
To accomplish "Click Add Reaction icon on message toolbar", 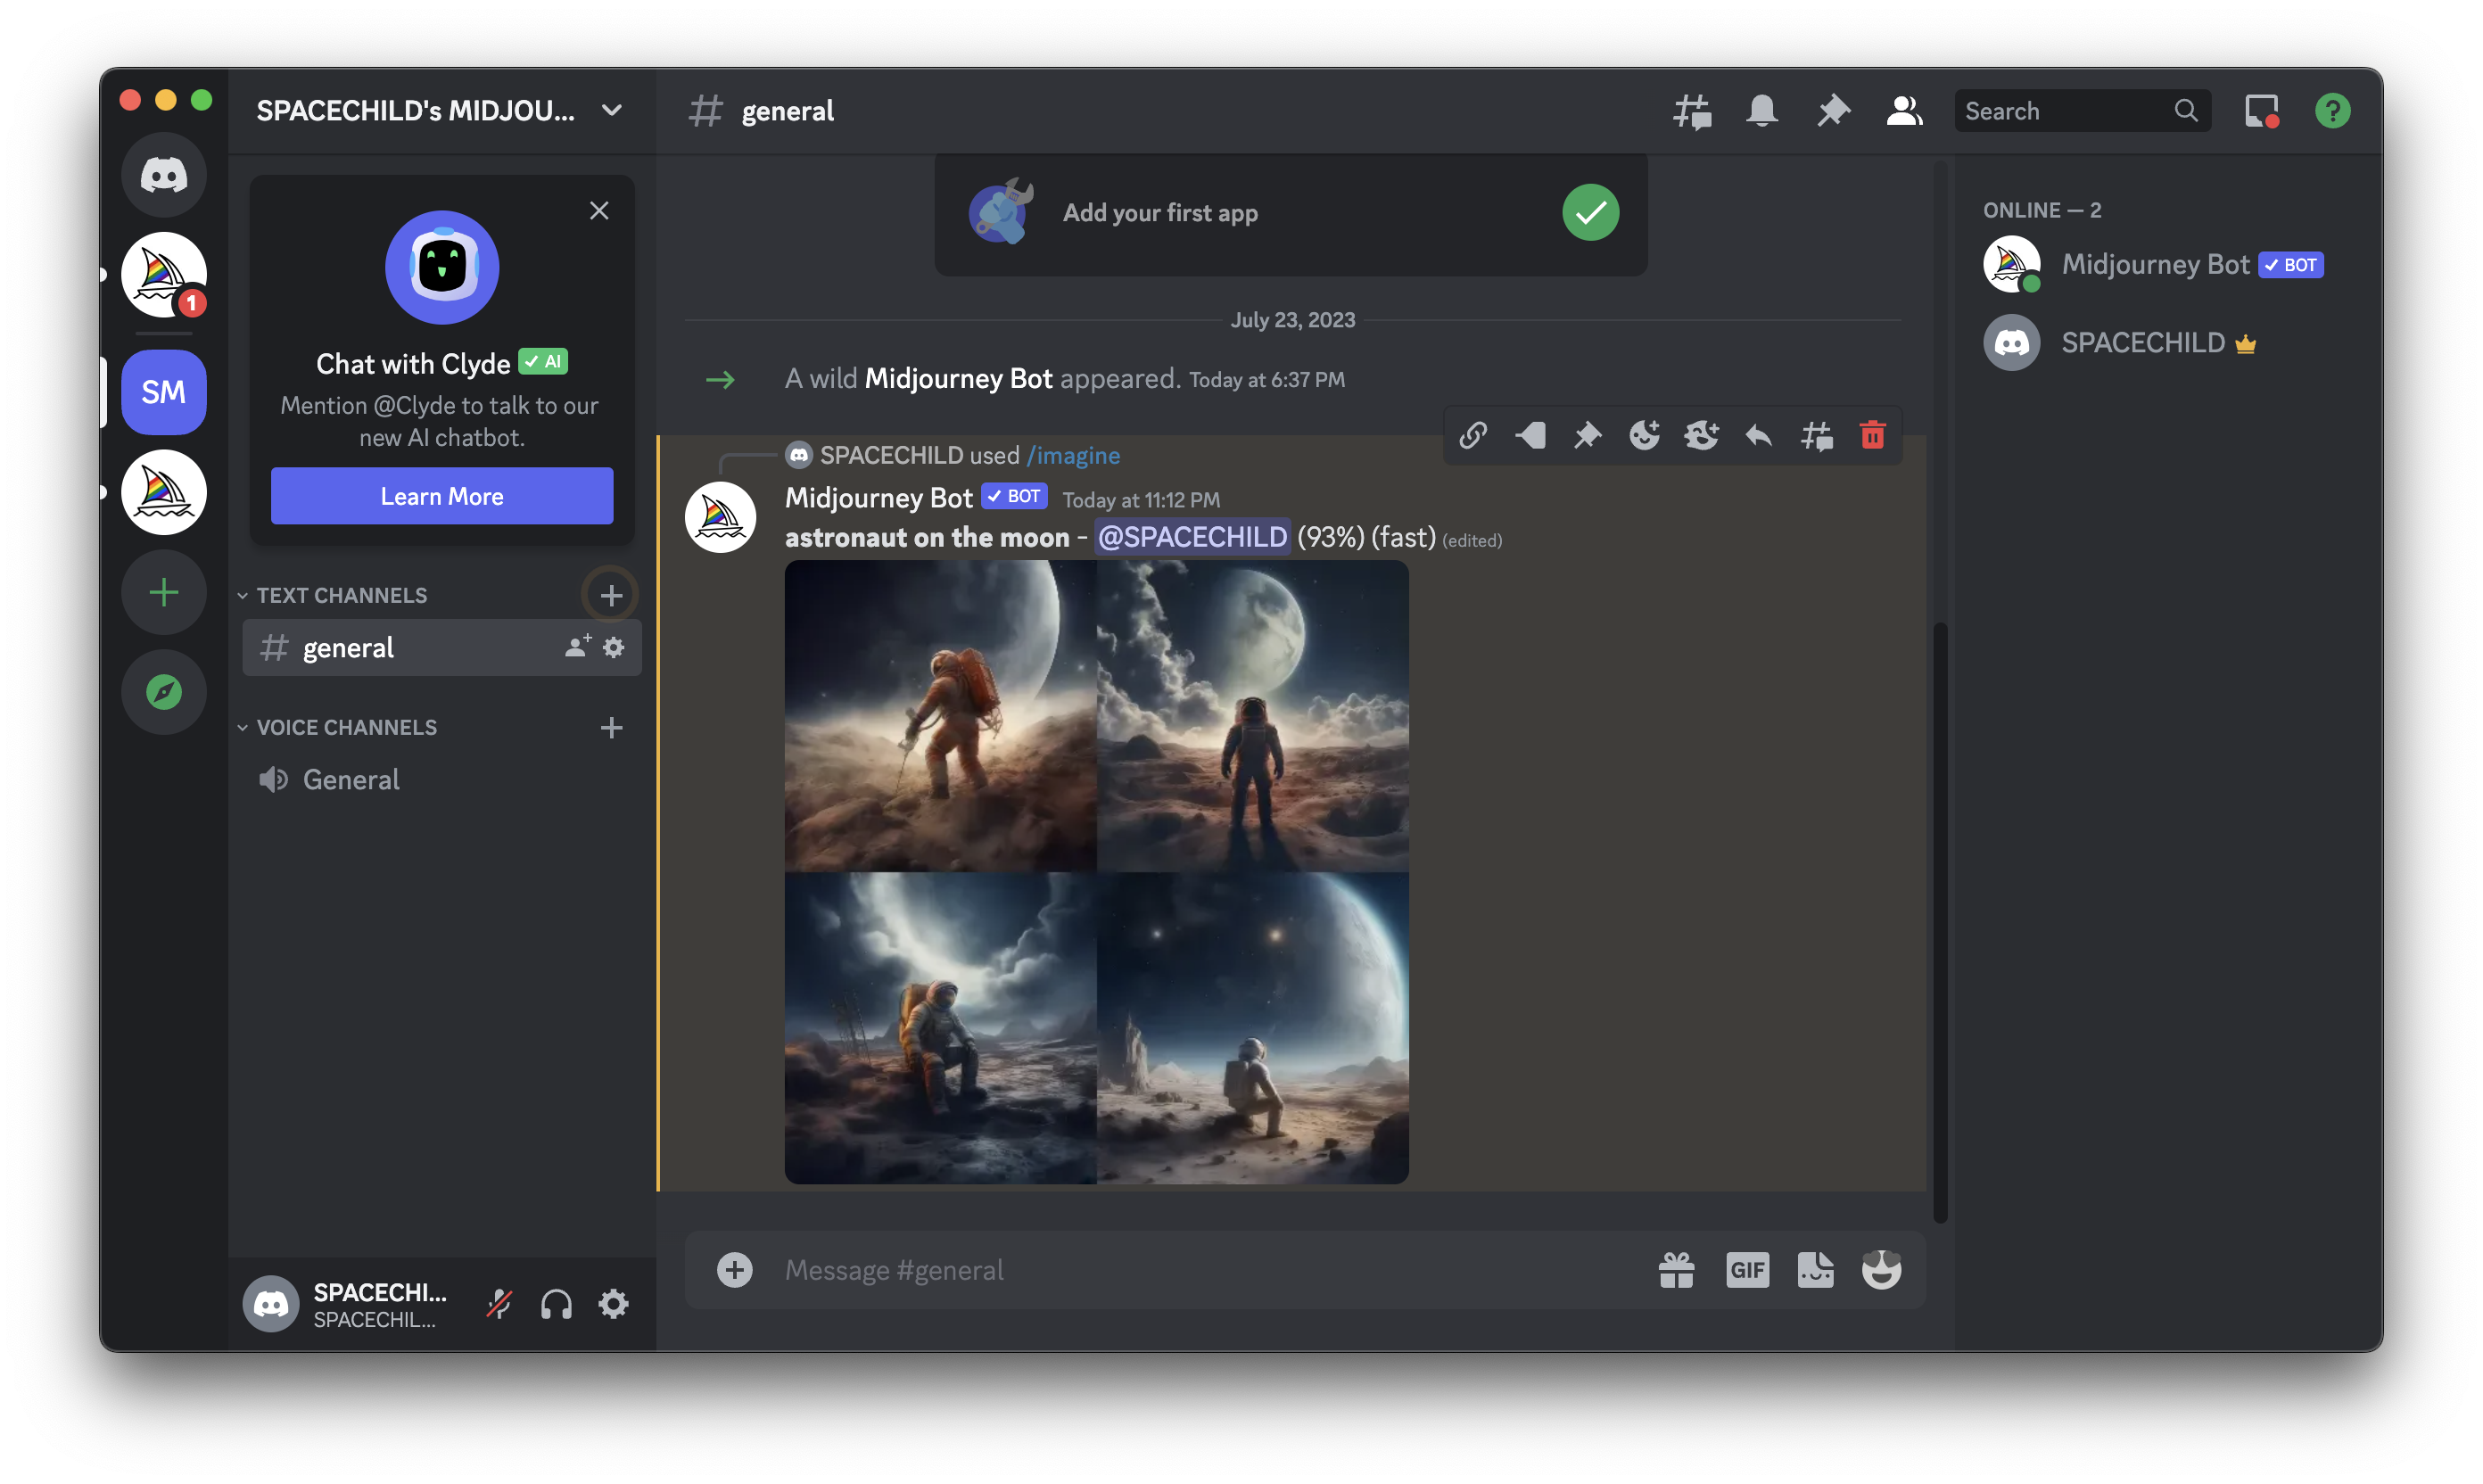I will [x=1644, y=435].
